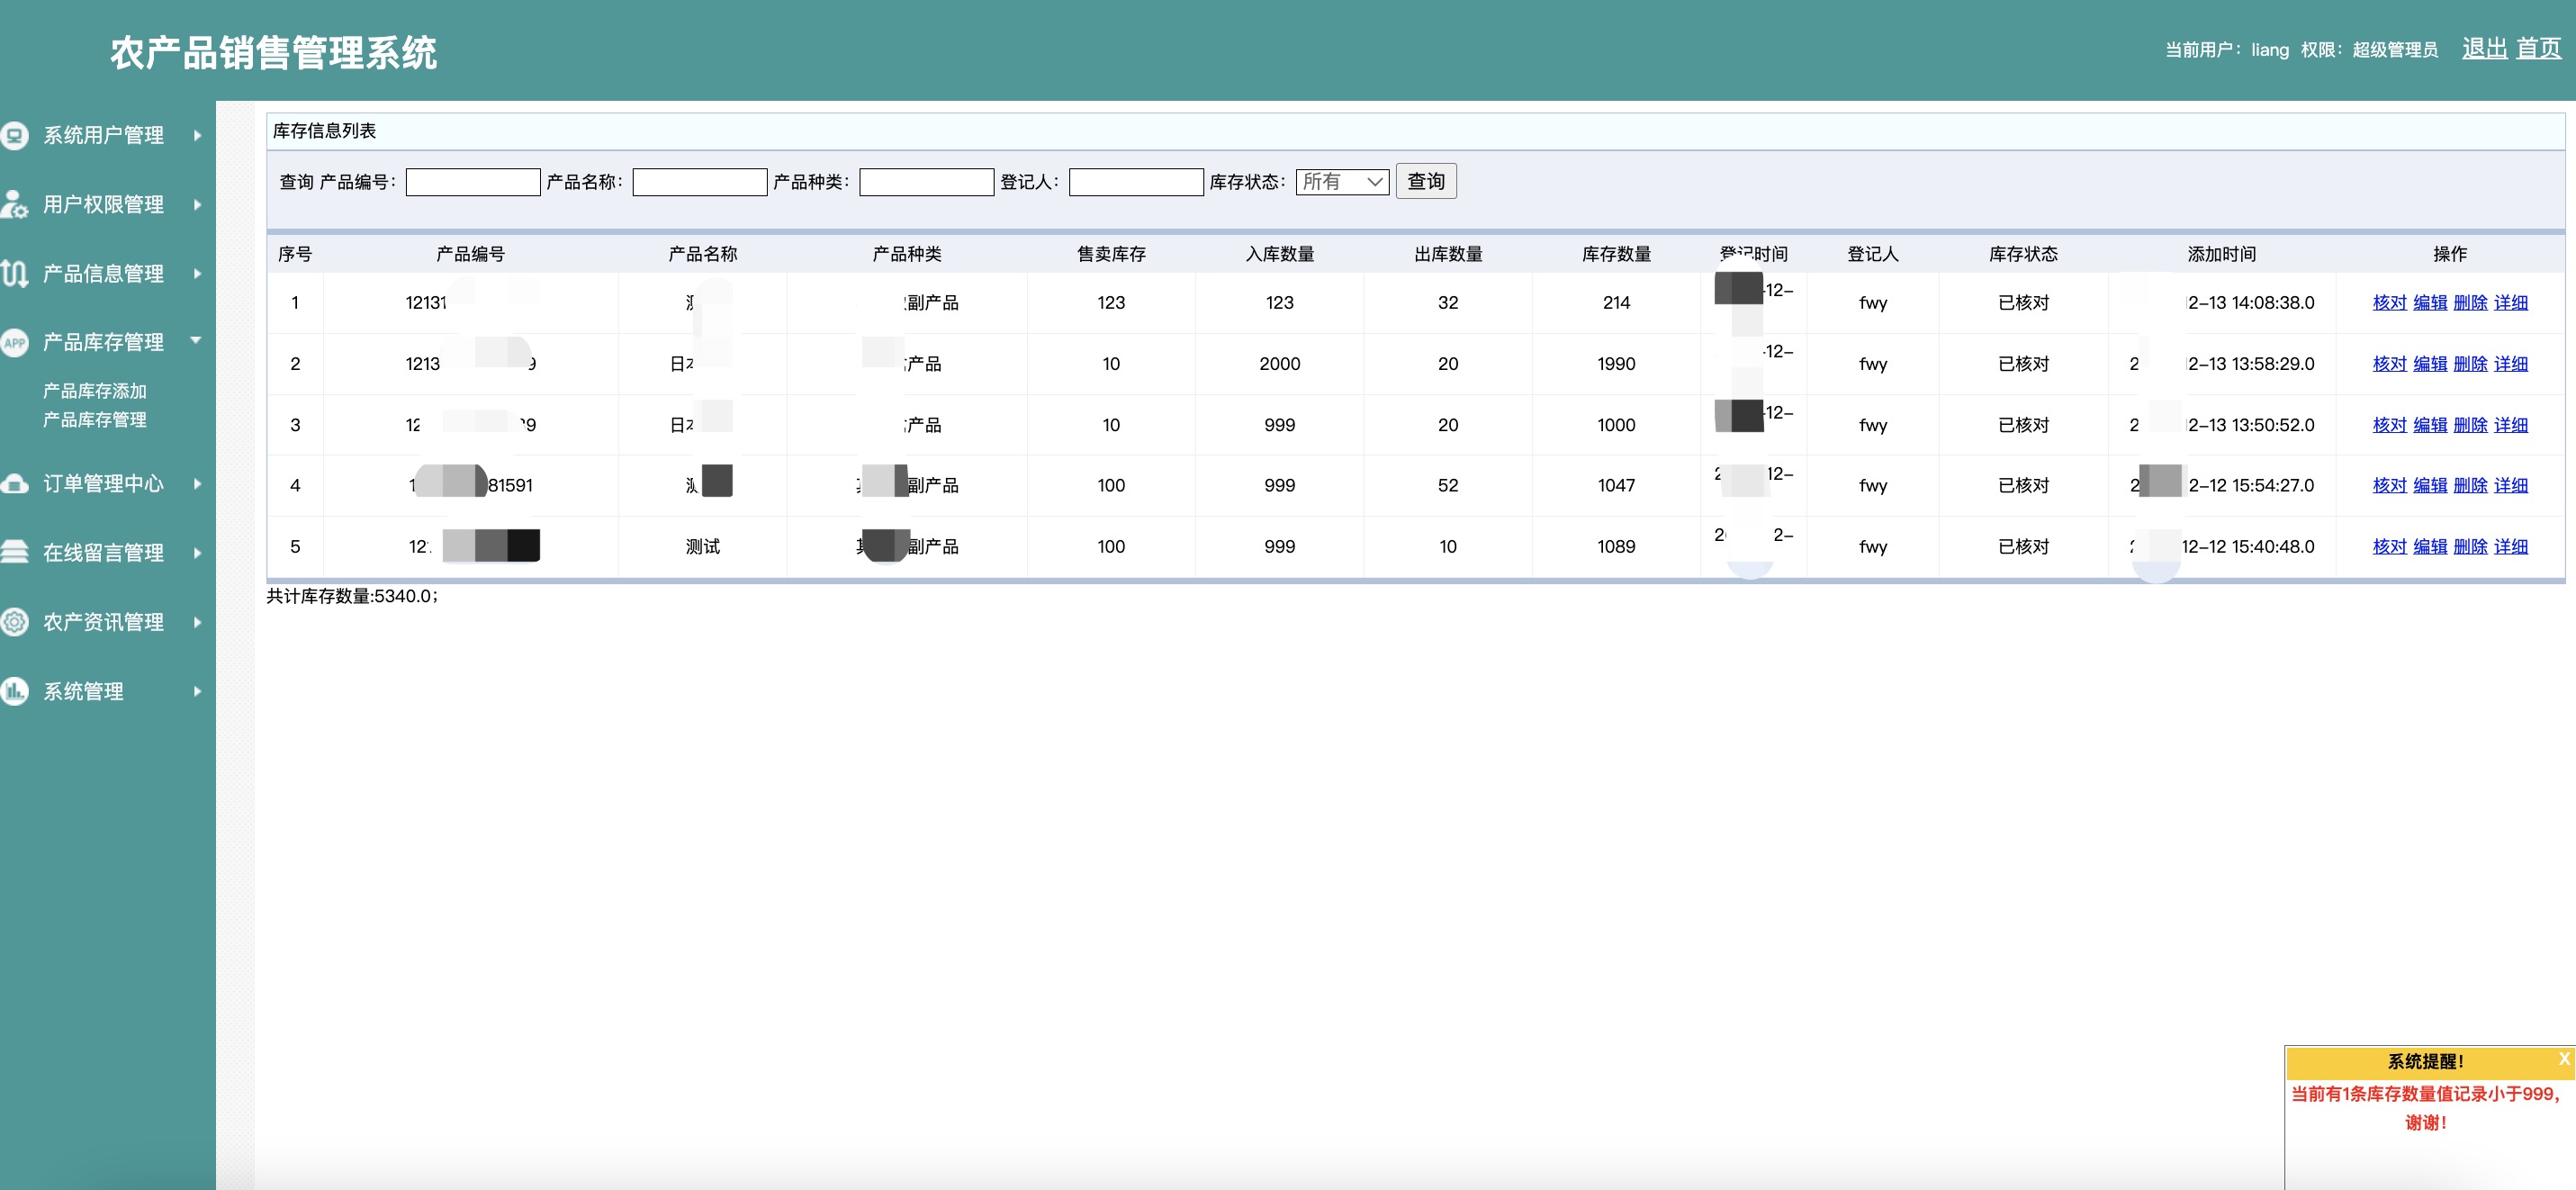The image size is (2576, 1190).
Task: Click 详细 in row 3
Action: [2511, 425]
